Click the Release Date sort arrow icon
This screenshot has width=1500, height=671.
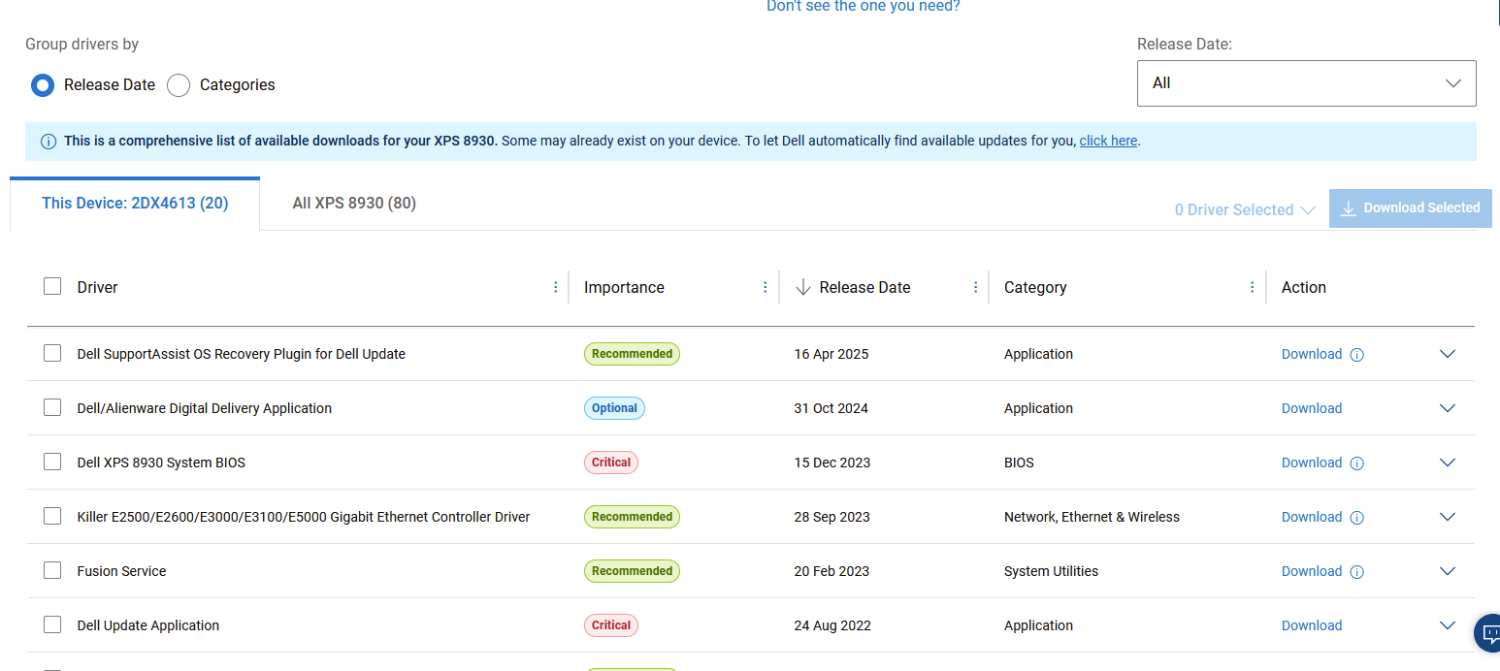(802, 287)
